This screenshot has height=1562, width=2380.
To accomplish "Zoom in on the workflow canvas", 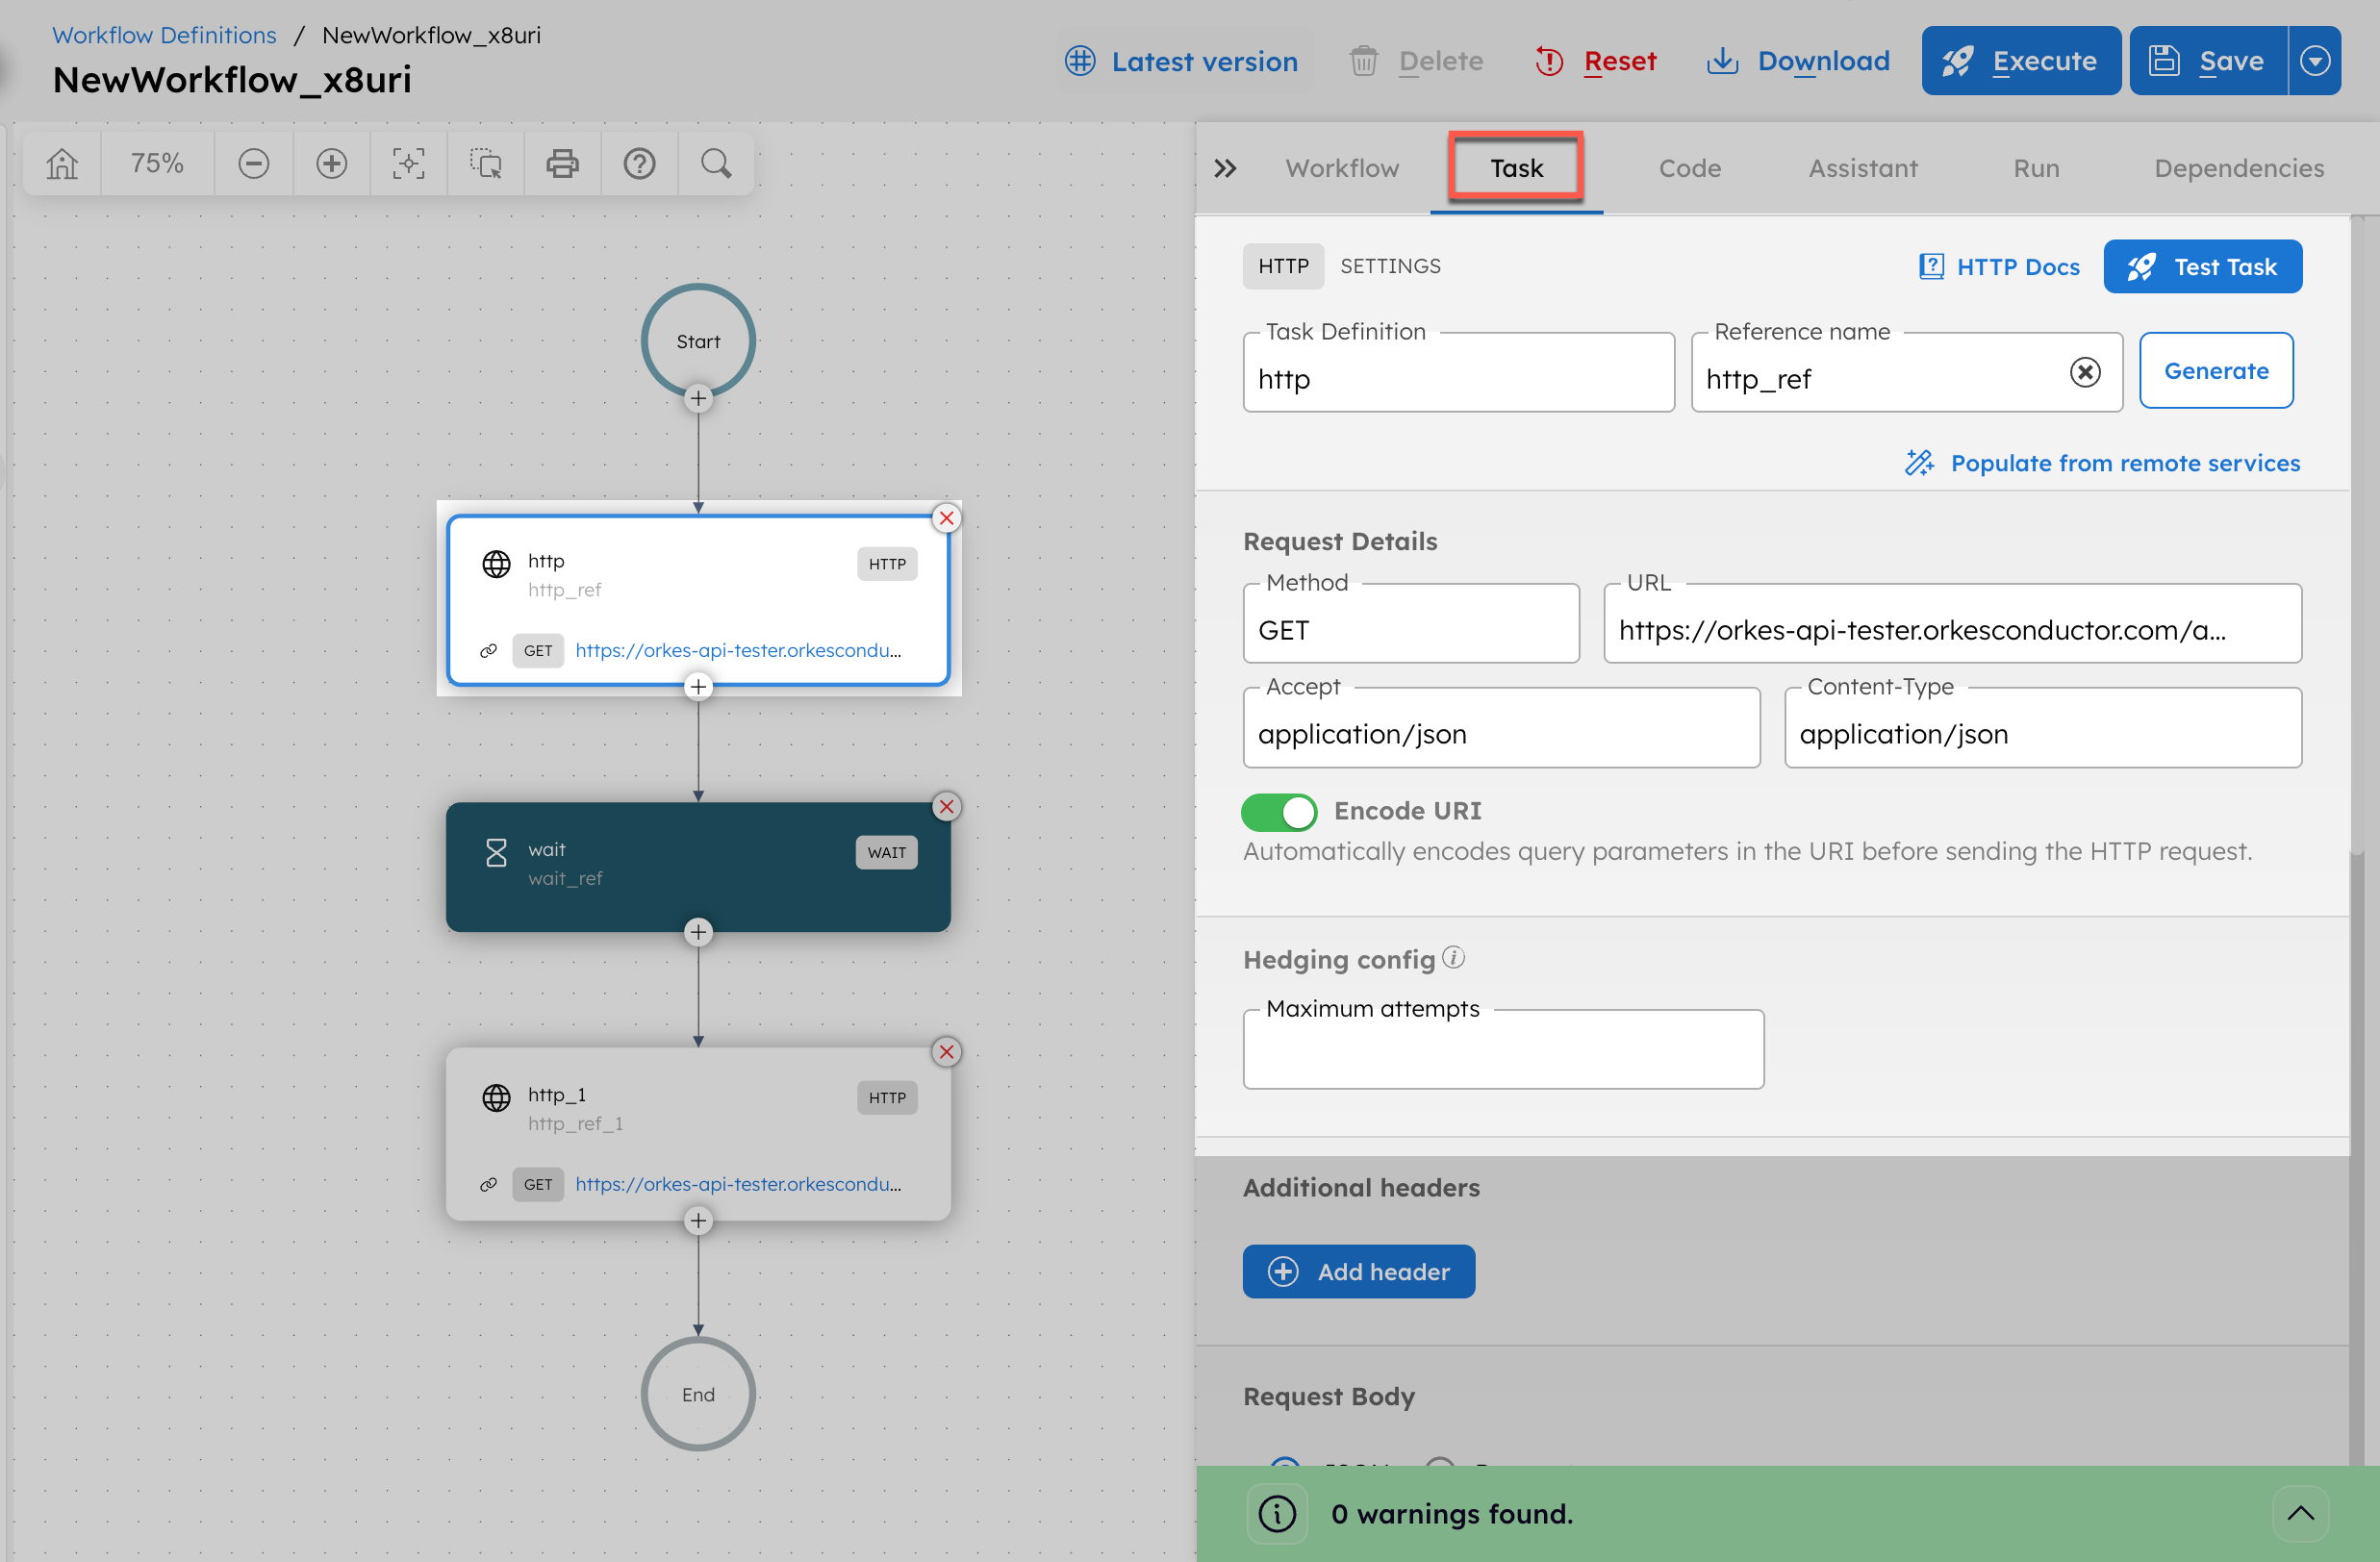I will point(331,162).
